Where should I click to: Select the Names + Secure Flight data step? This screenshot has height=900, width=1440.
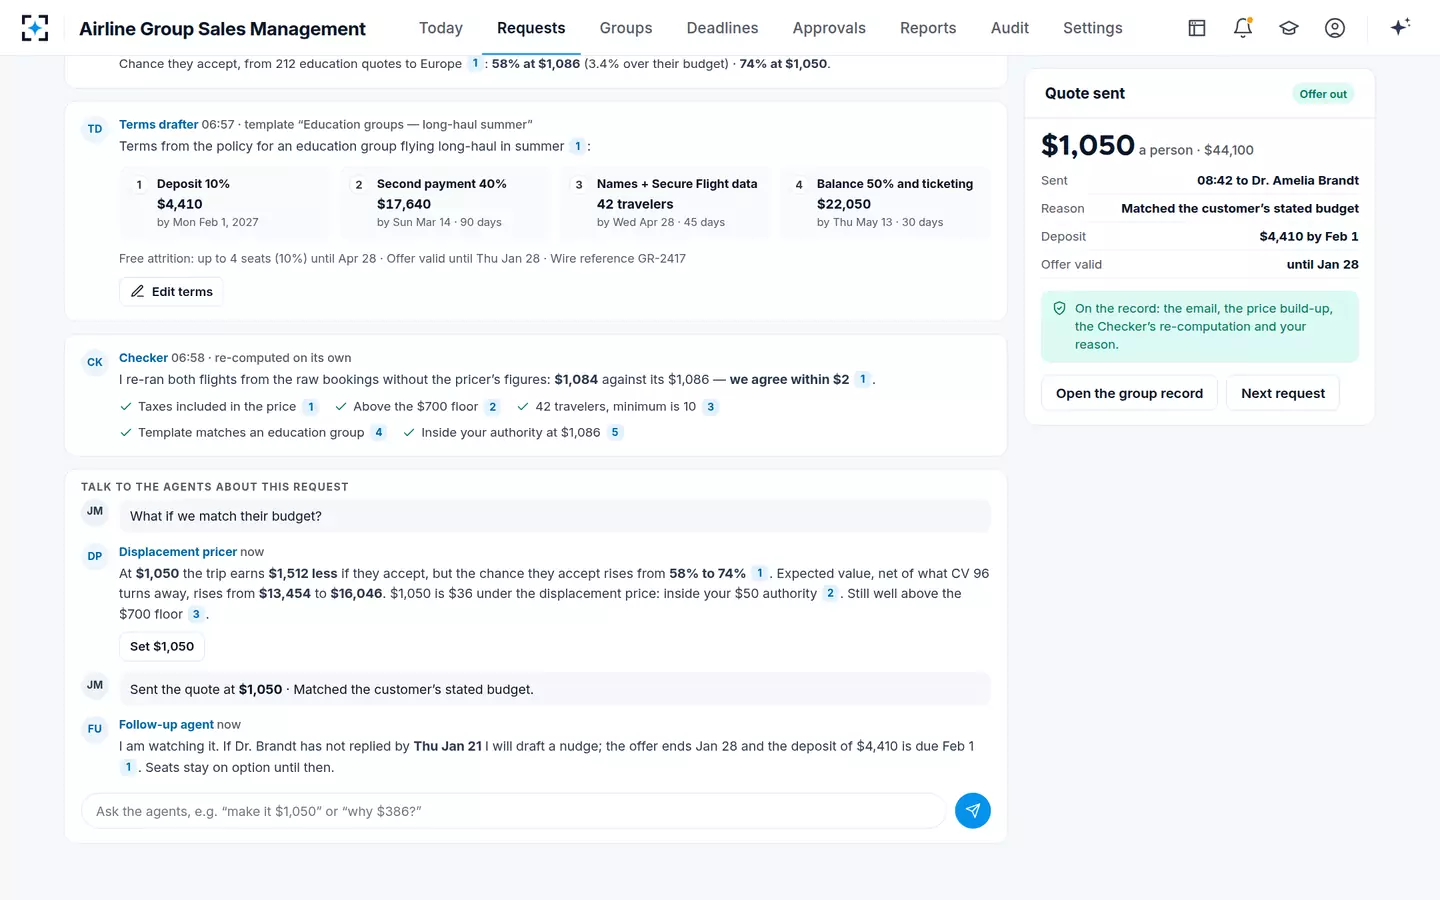[x=664, y=203]
